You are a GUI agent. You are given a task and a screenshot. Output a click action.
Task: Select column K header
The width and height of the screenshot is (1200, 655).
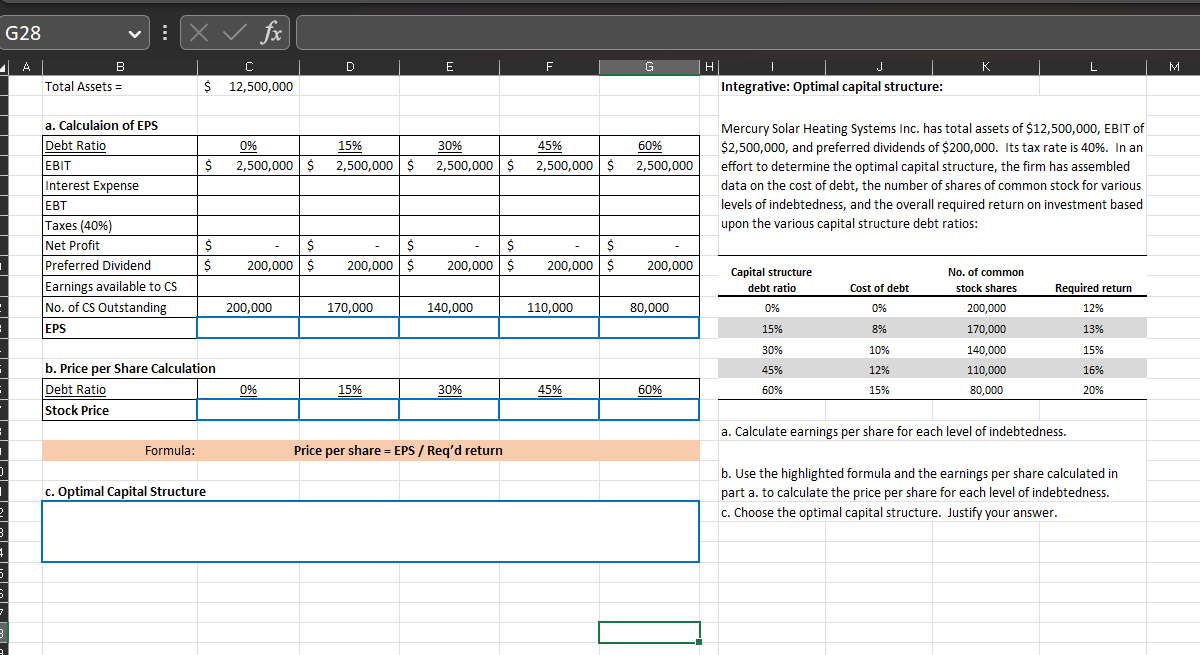[x=985, y=67]
